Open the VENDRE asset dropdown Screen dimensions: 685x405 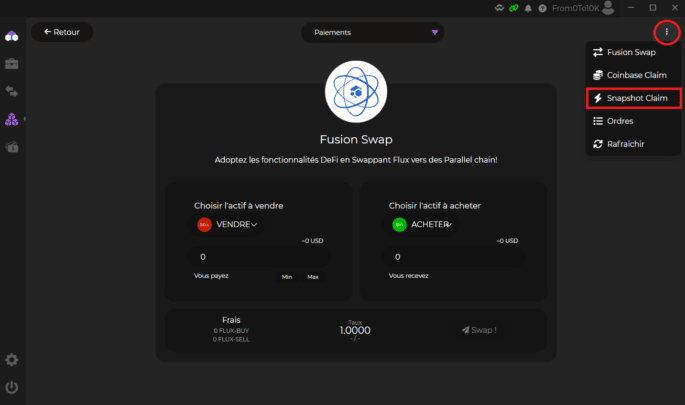point(228,225)
